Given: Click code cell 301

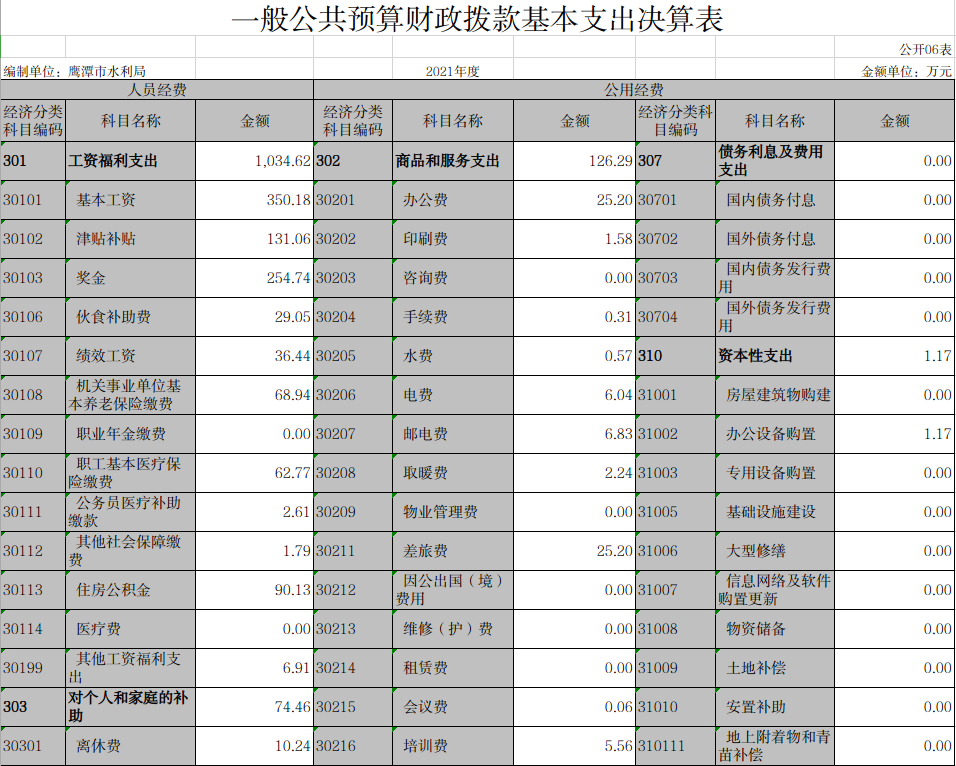Looking at the screenshot, I should (x=33, y=161).
